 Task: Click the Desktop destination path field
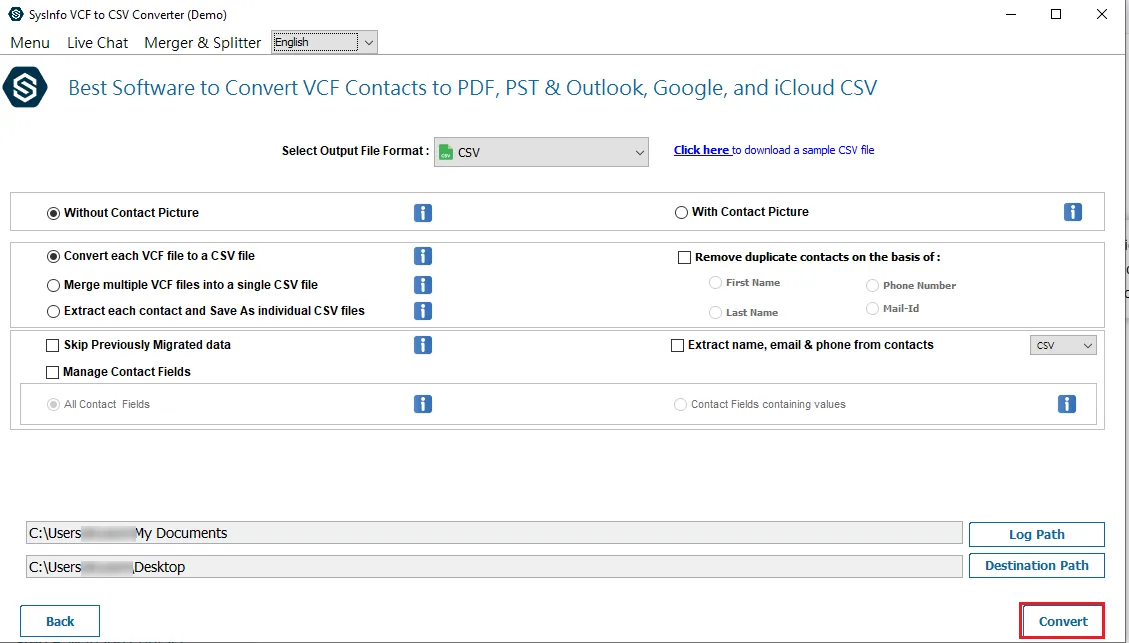tap(494, 567)
